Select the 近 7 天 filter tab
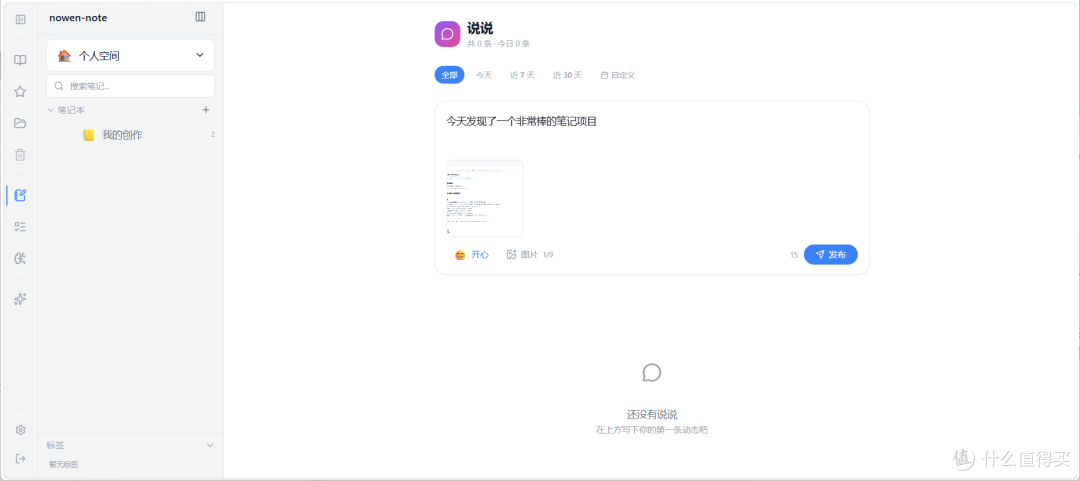The width and height of the screenshot is (1080, 481). tap(522, 75)
